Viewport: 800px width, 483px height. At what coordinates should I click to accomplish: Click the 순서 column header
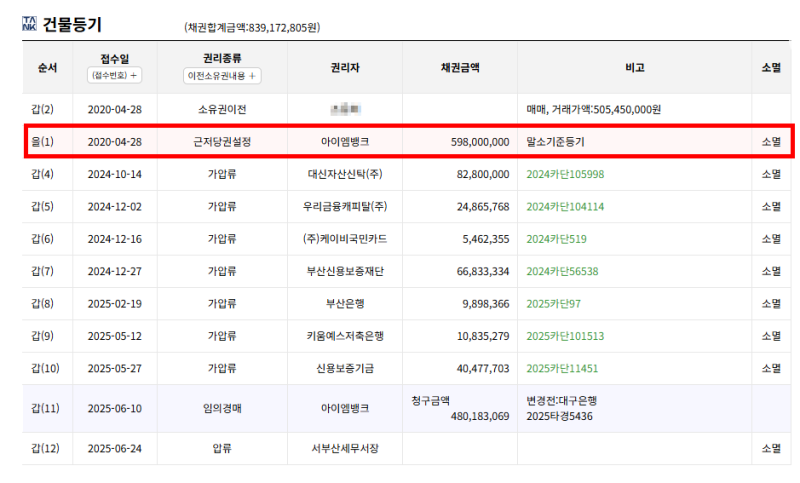click(47, 68)
